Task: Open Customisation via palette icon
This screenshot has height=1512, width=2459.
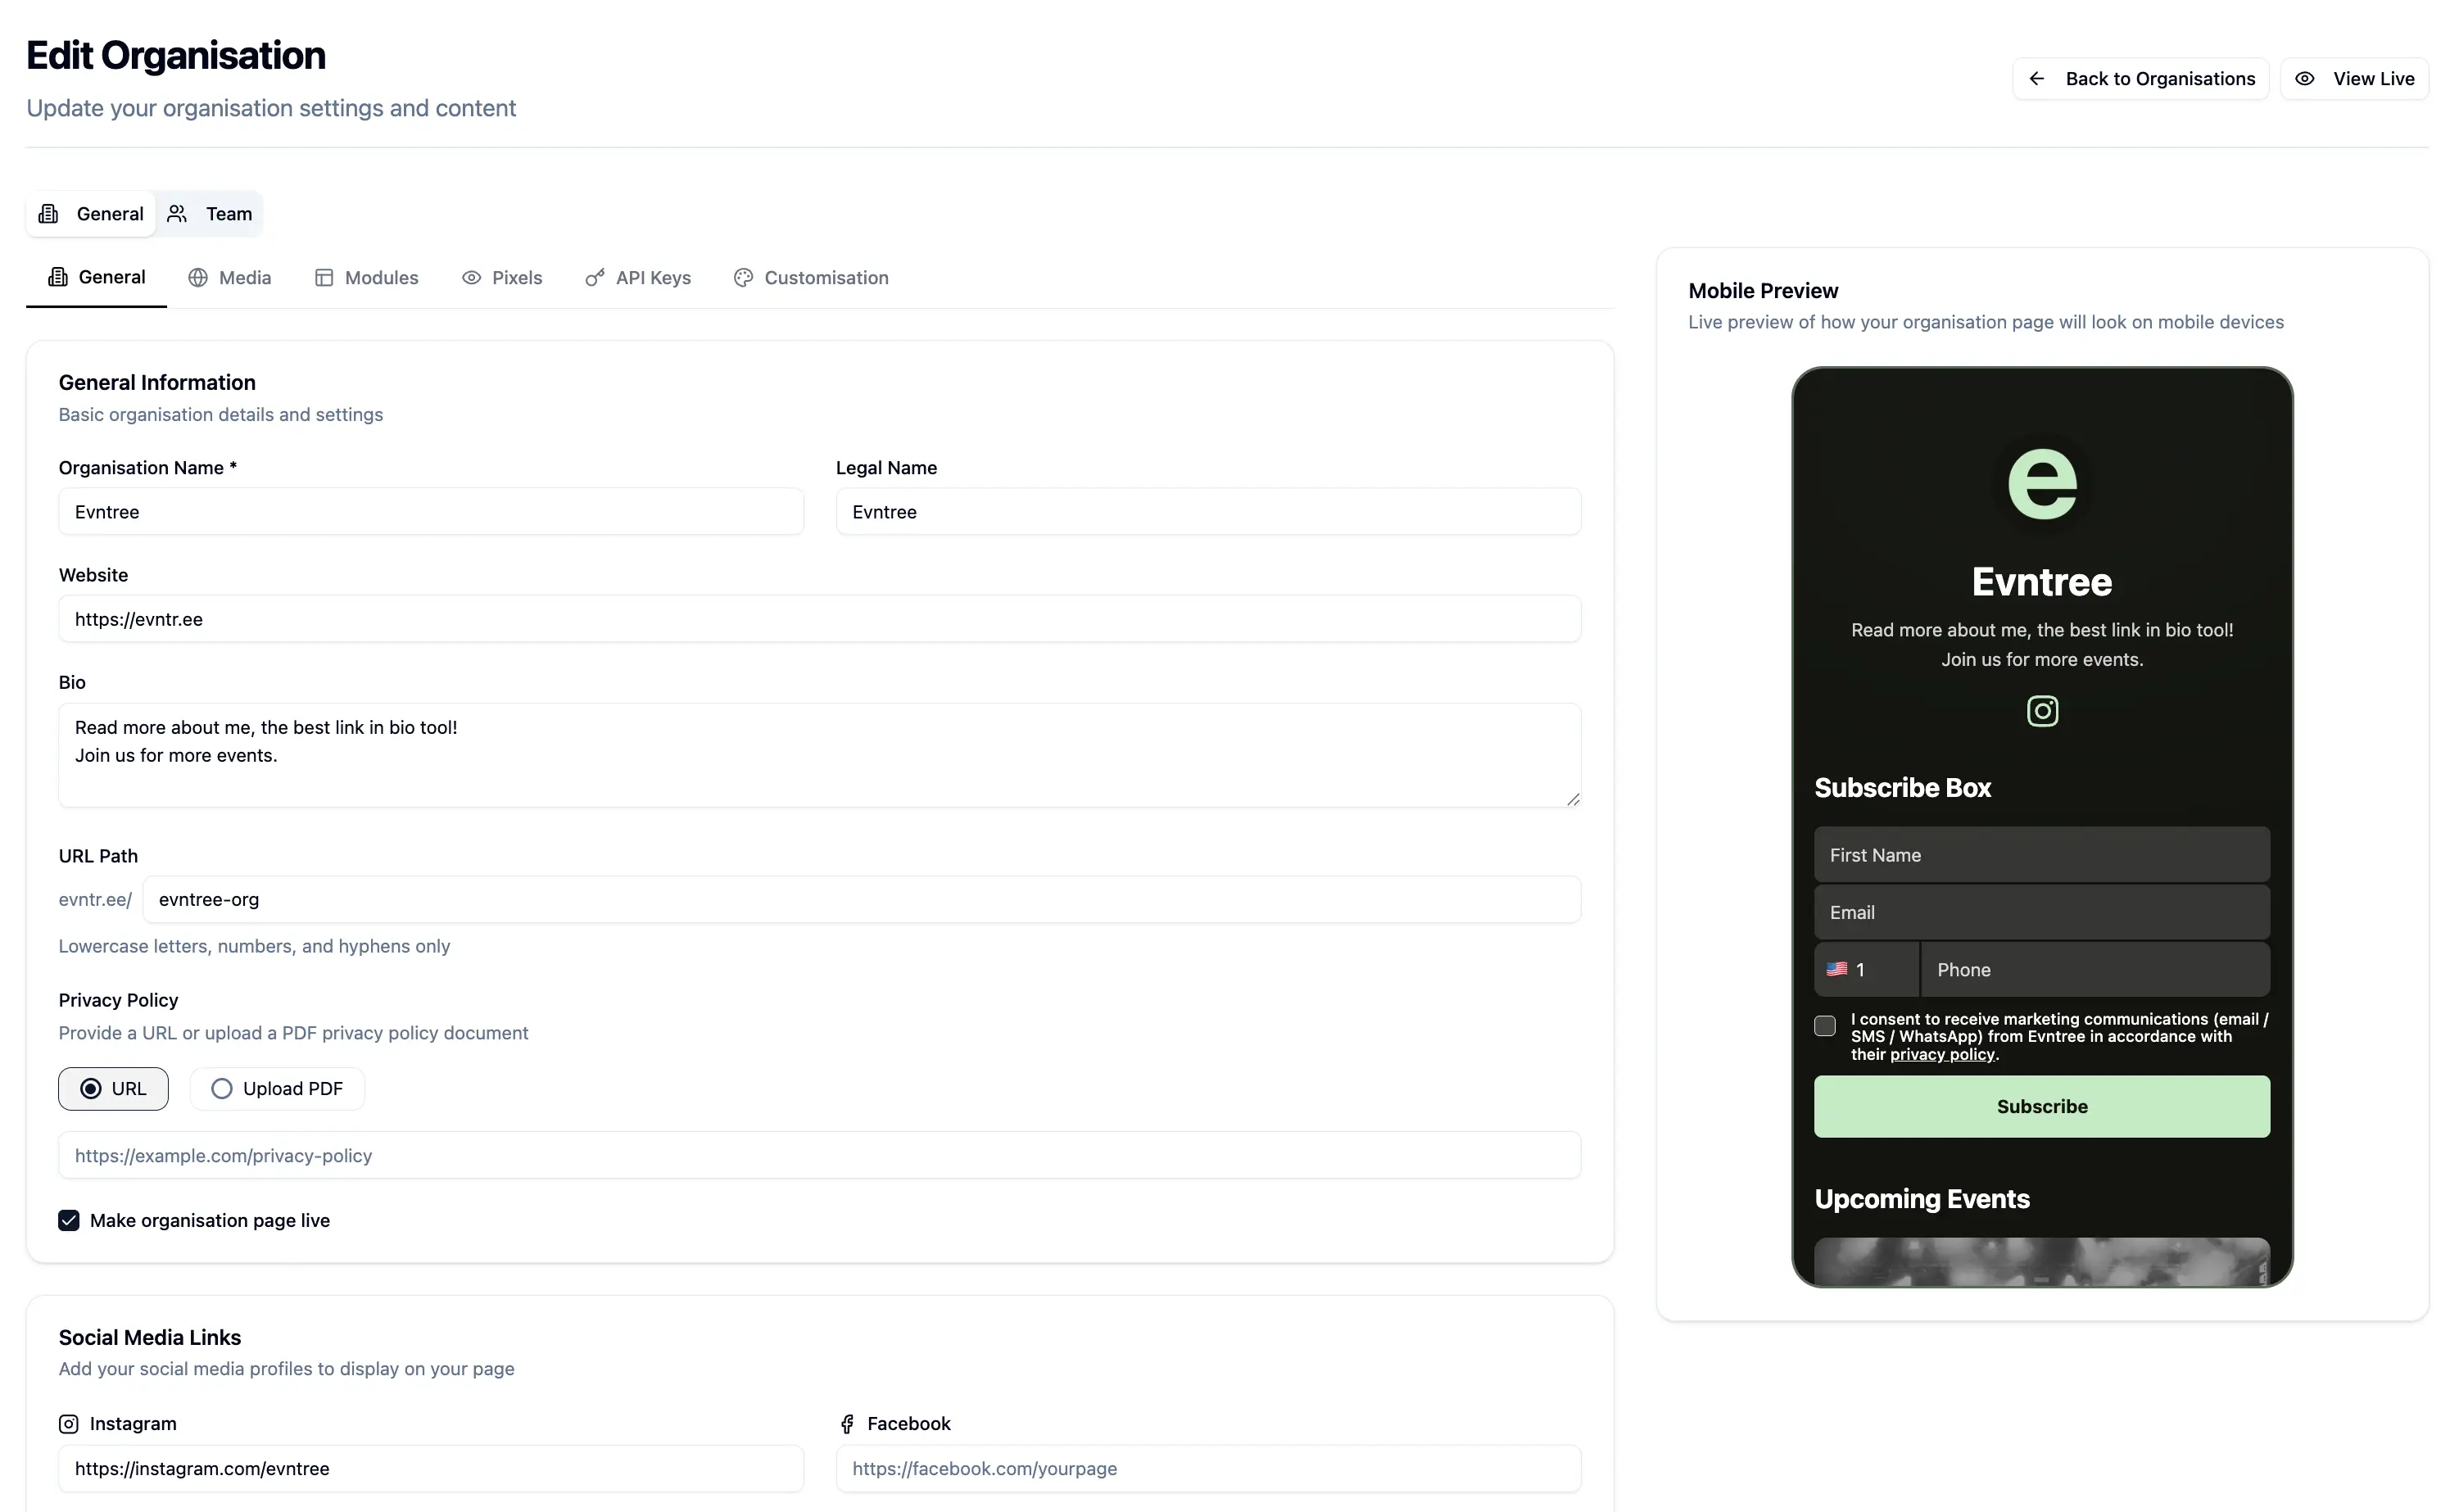Action: [742, 277]
